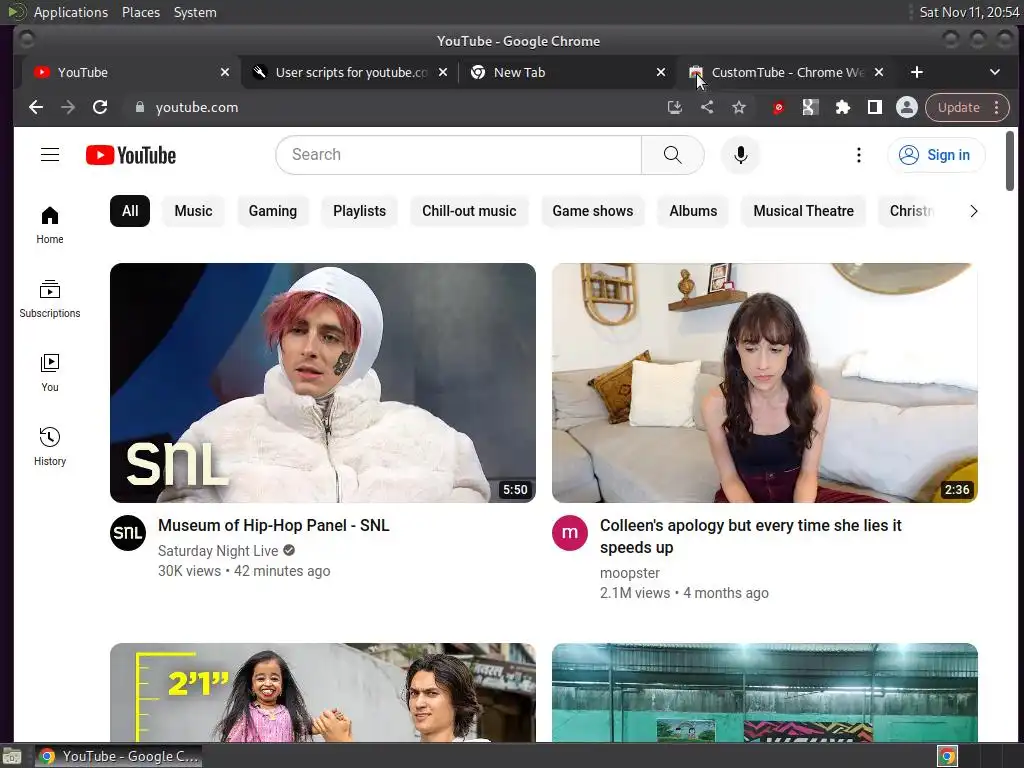Filter by Playlists chip
1024x768 pixels.
pos(359,211)
